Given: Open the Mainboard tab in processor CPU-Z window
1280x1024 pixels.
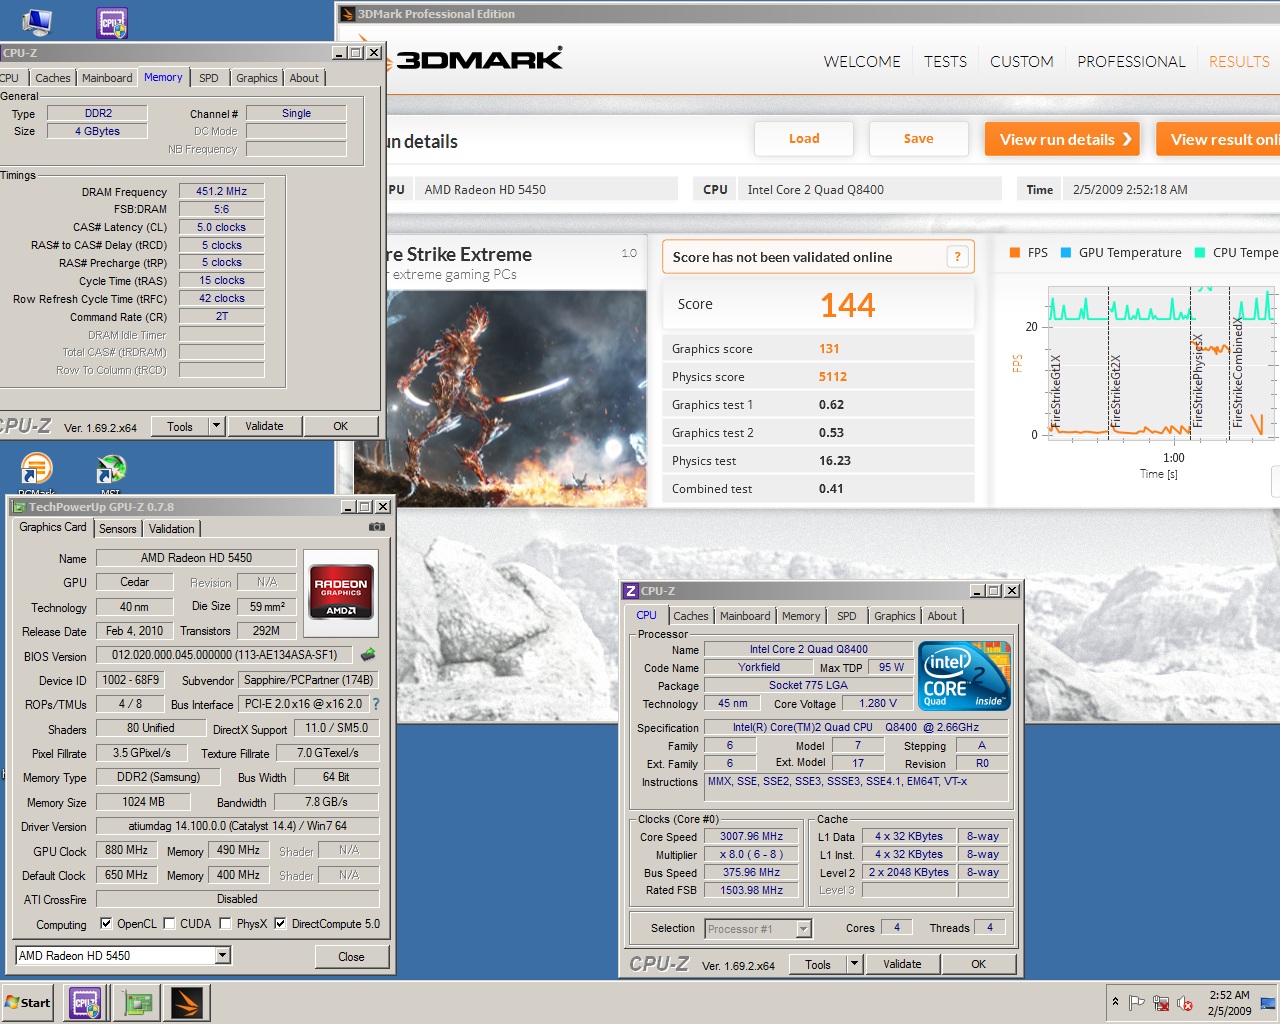Looking at the screenshot, I should tap(745, 616).
